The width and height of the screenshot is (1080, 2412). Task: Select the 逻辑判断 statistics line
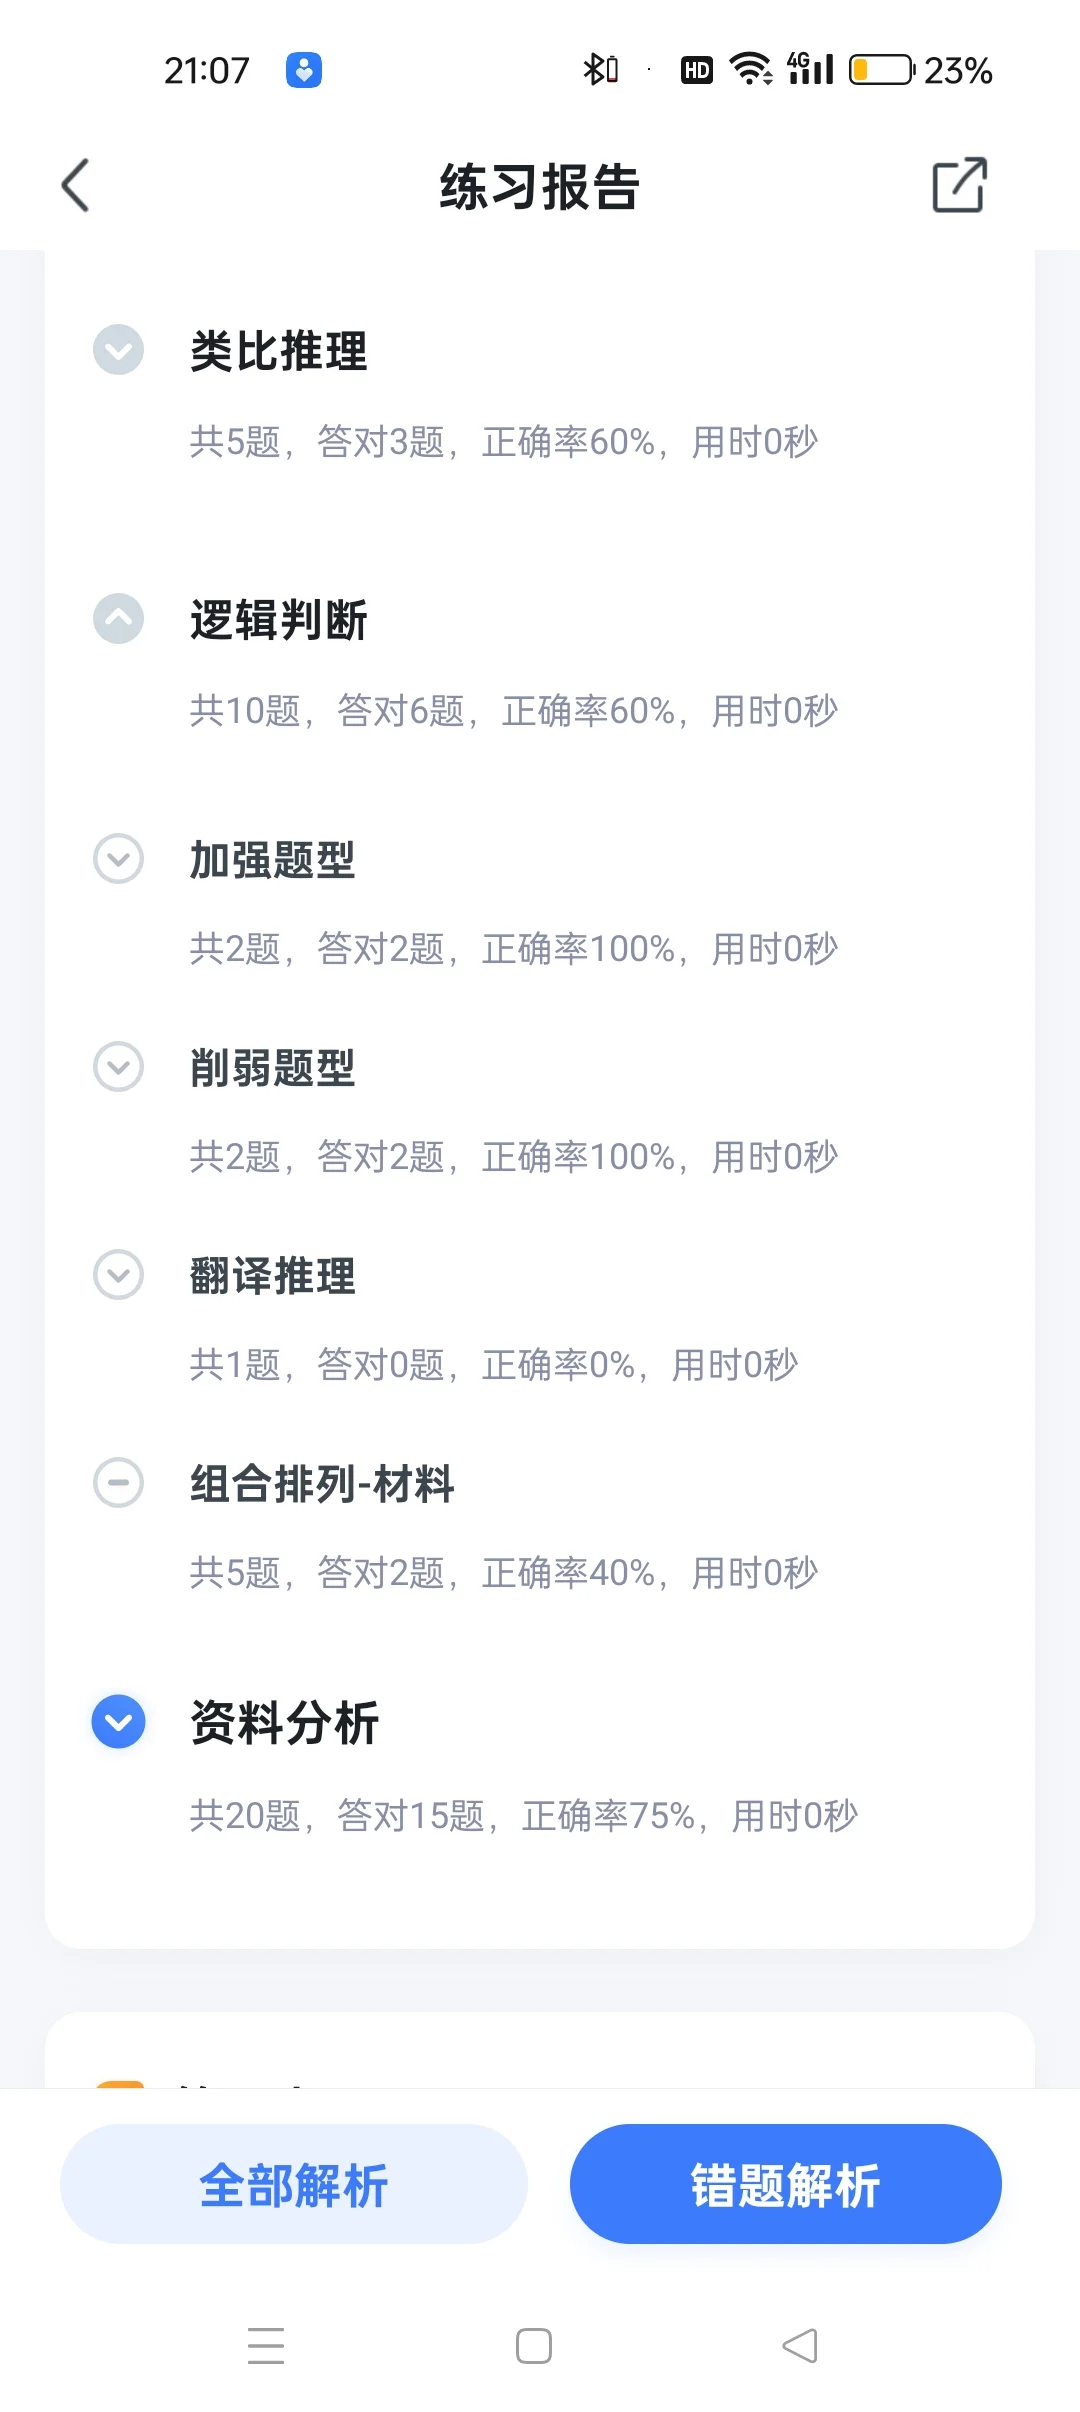pos(514,711)
